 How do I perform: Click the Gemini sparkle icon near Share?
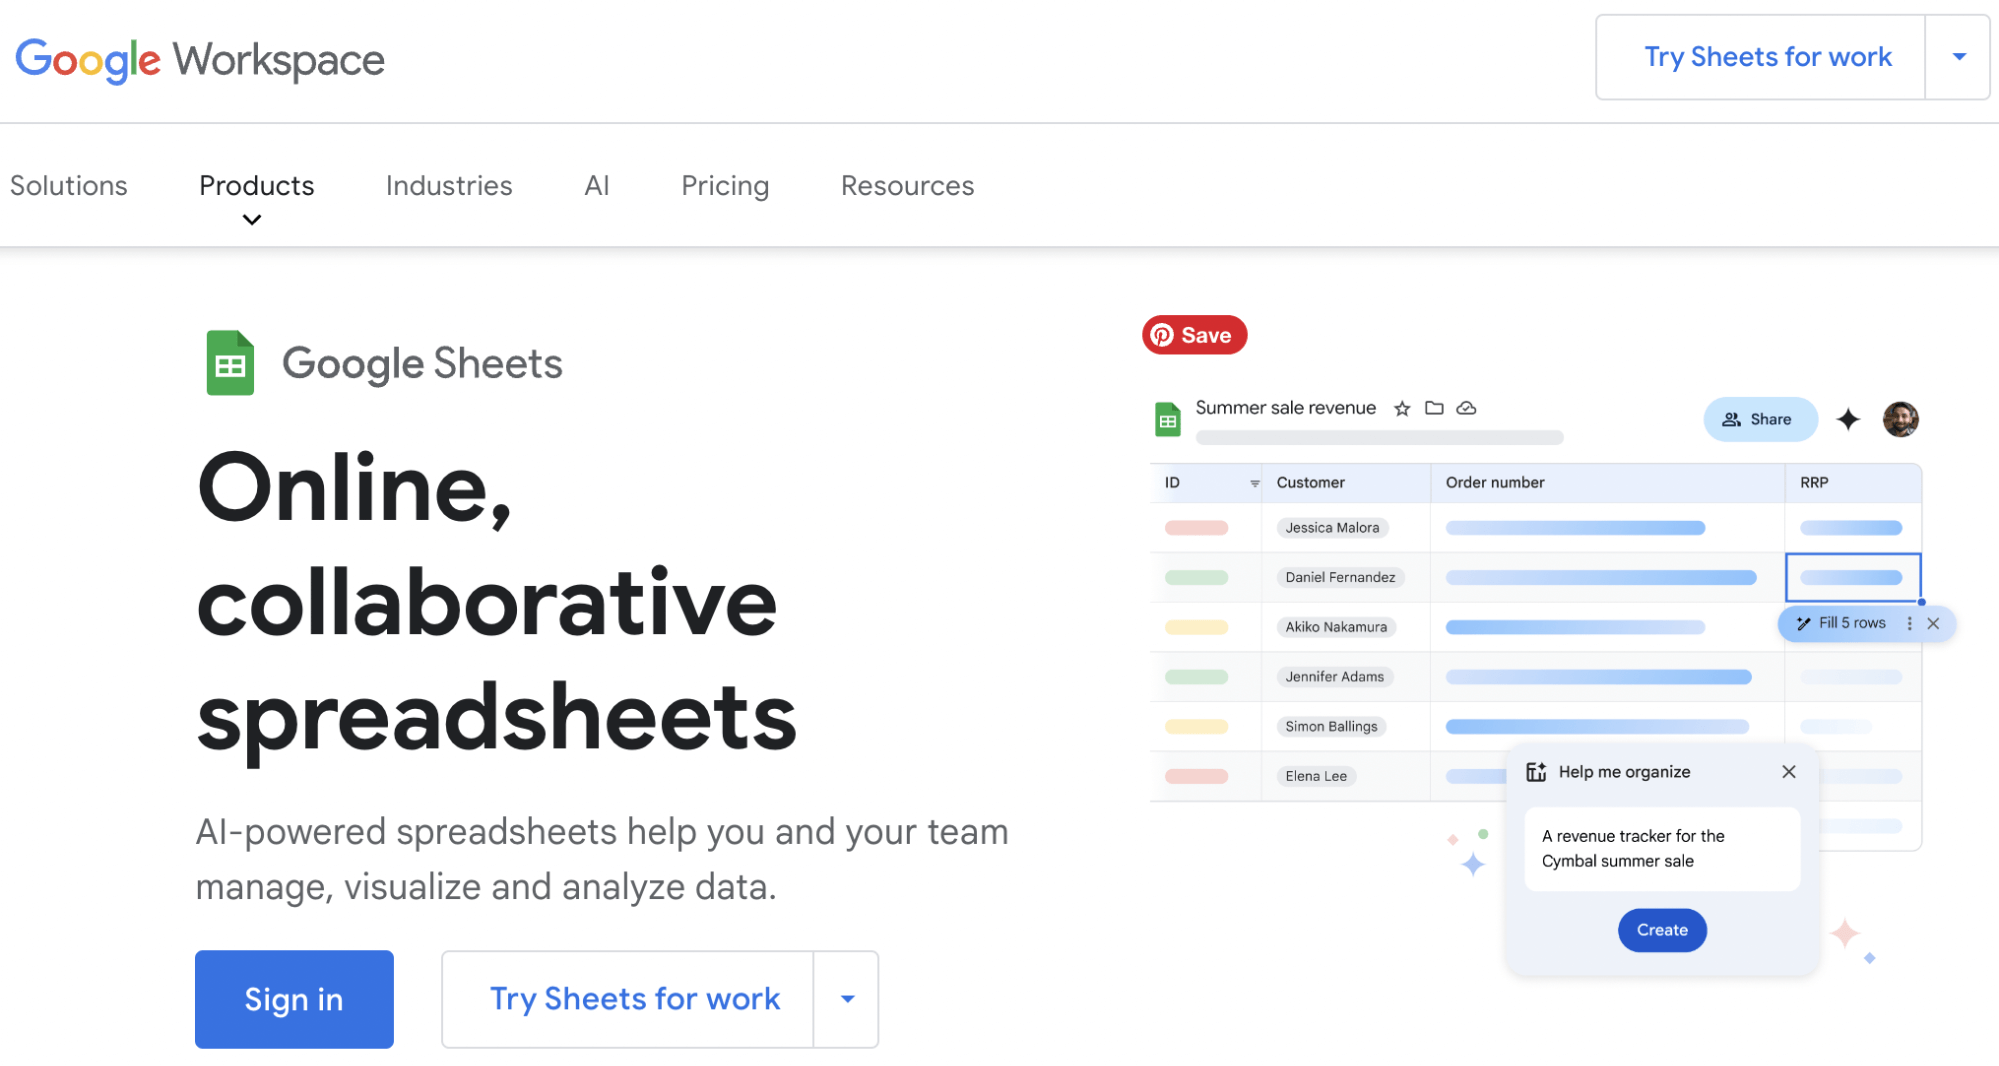coord(1848,419)
